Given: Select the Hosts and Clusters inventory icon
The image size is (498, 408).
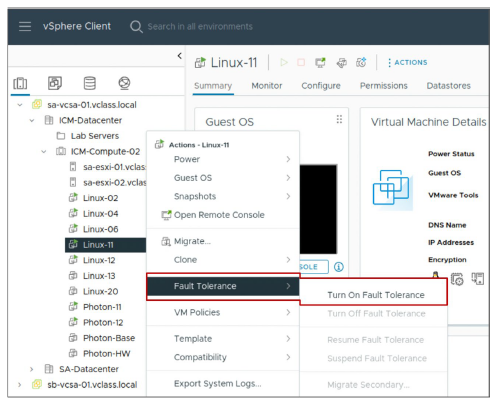Looking at the screenshot, I should (20, 83).
